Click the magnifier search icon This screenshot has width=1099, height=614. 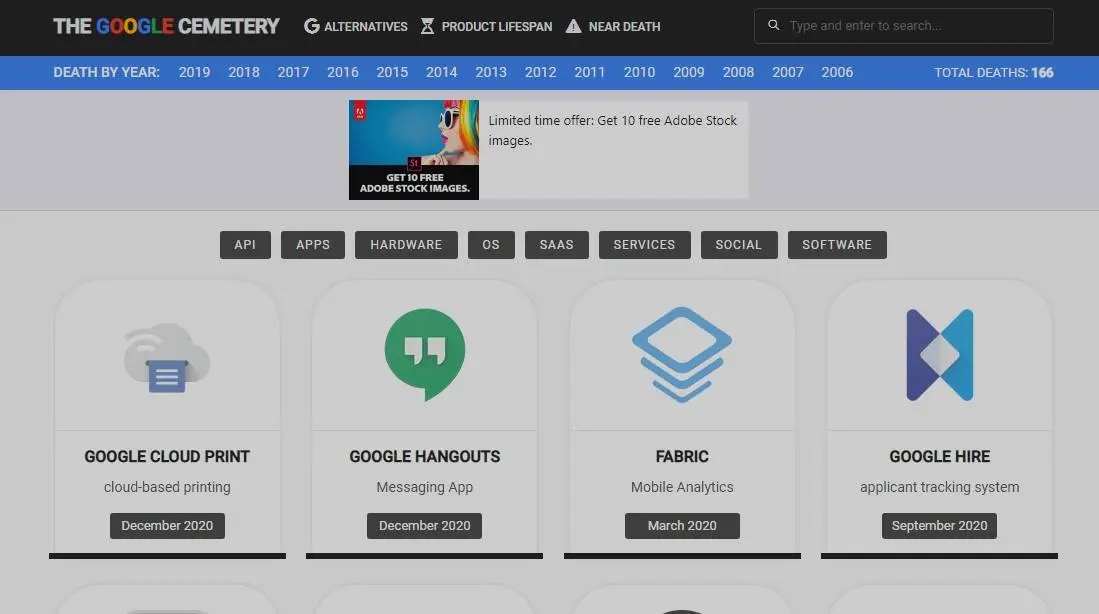(x=773, y=25)
